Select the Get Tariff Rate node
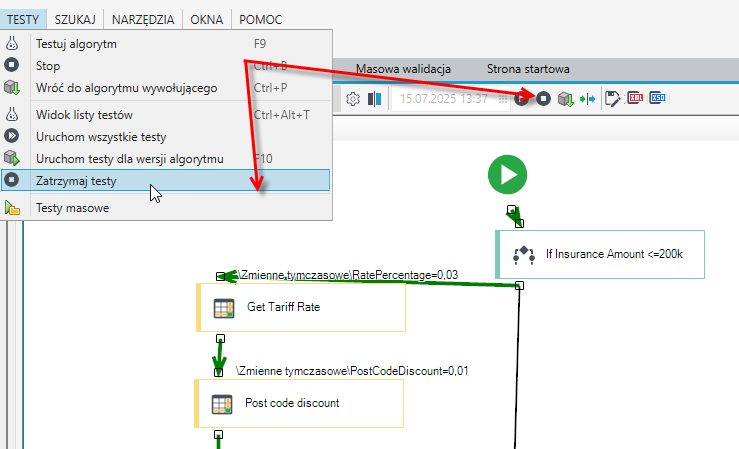This screenshot has width=739, height=449. (x=301, y=307)
